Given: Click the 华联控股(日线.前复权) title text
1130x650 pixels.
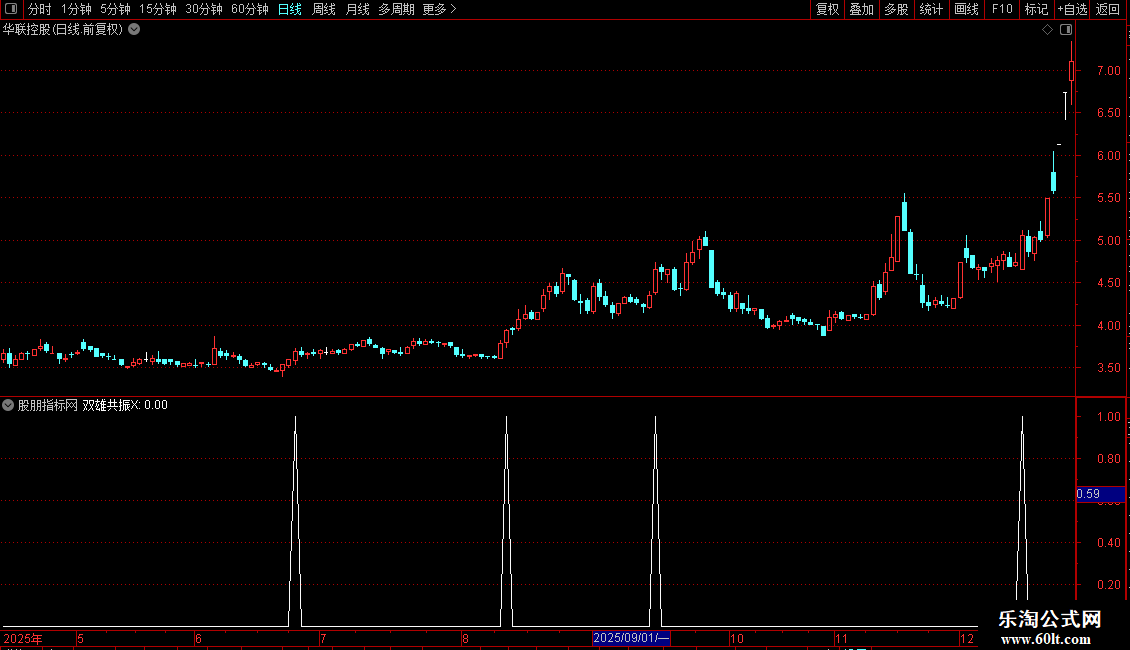Looking at the screenshot, I should [x=63, y=30].
